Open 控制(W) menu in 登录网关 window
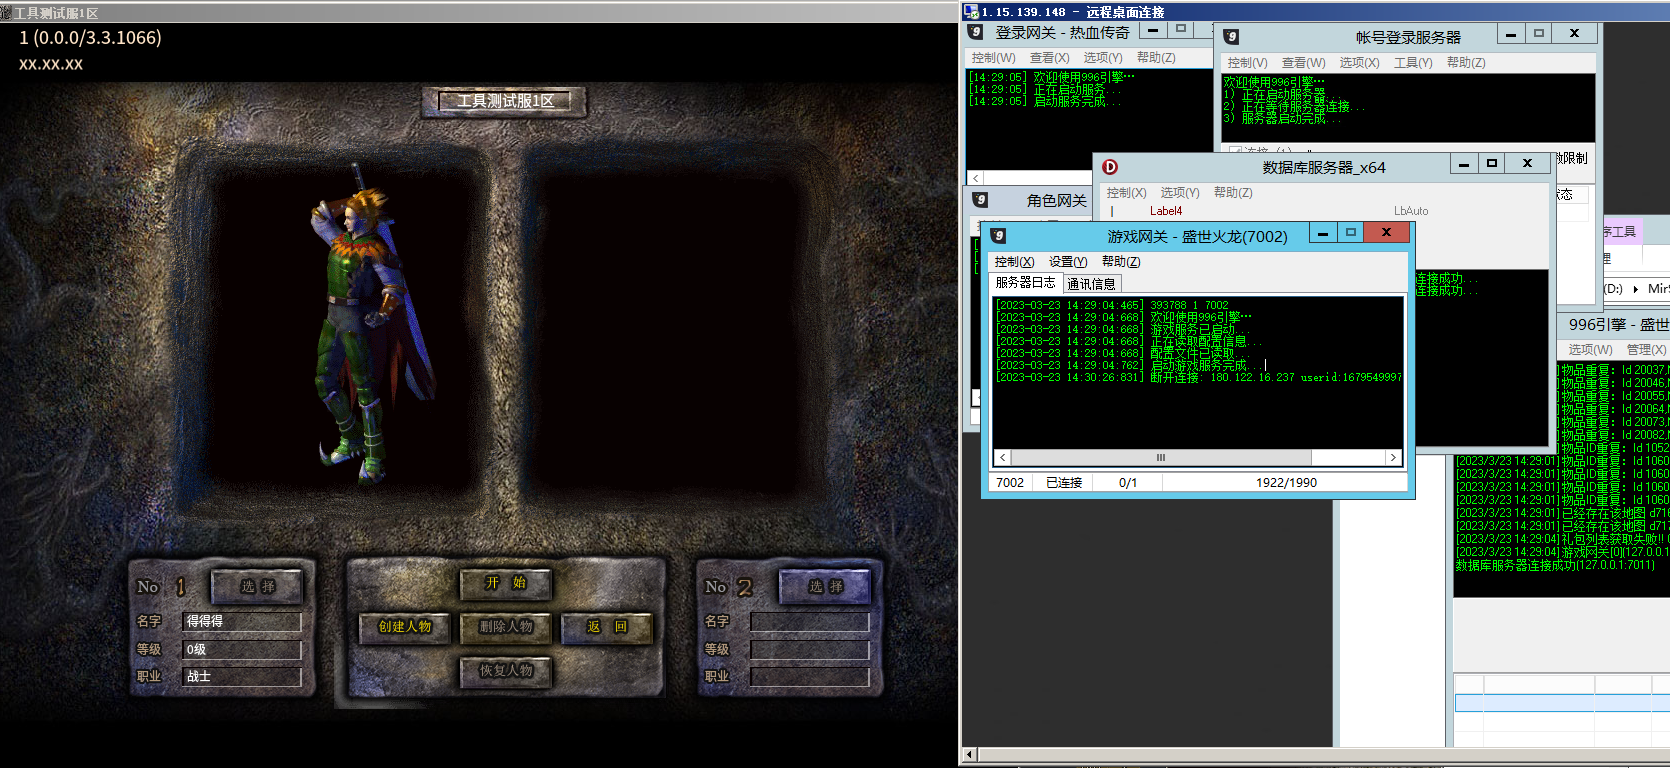Viewport: 1670px width, 768px height. [993, 58]
